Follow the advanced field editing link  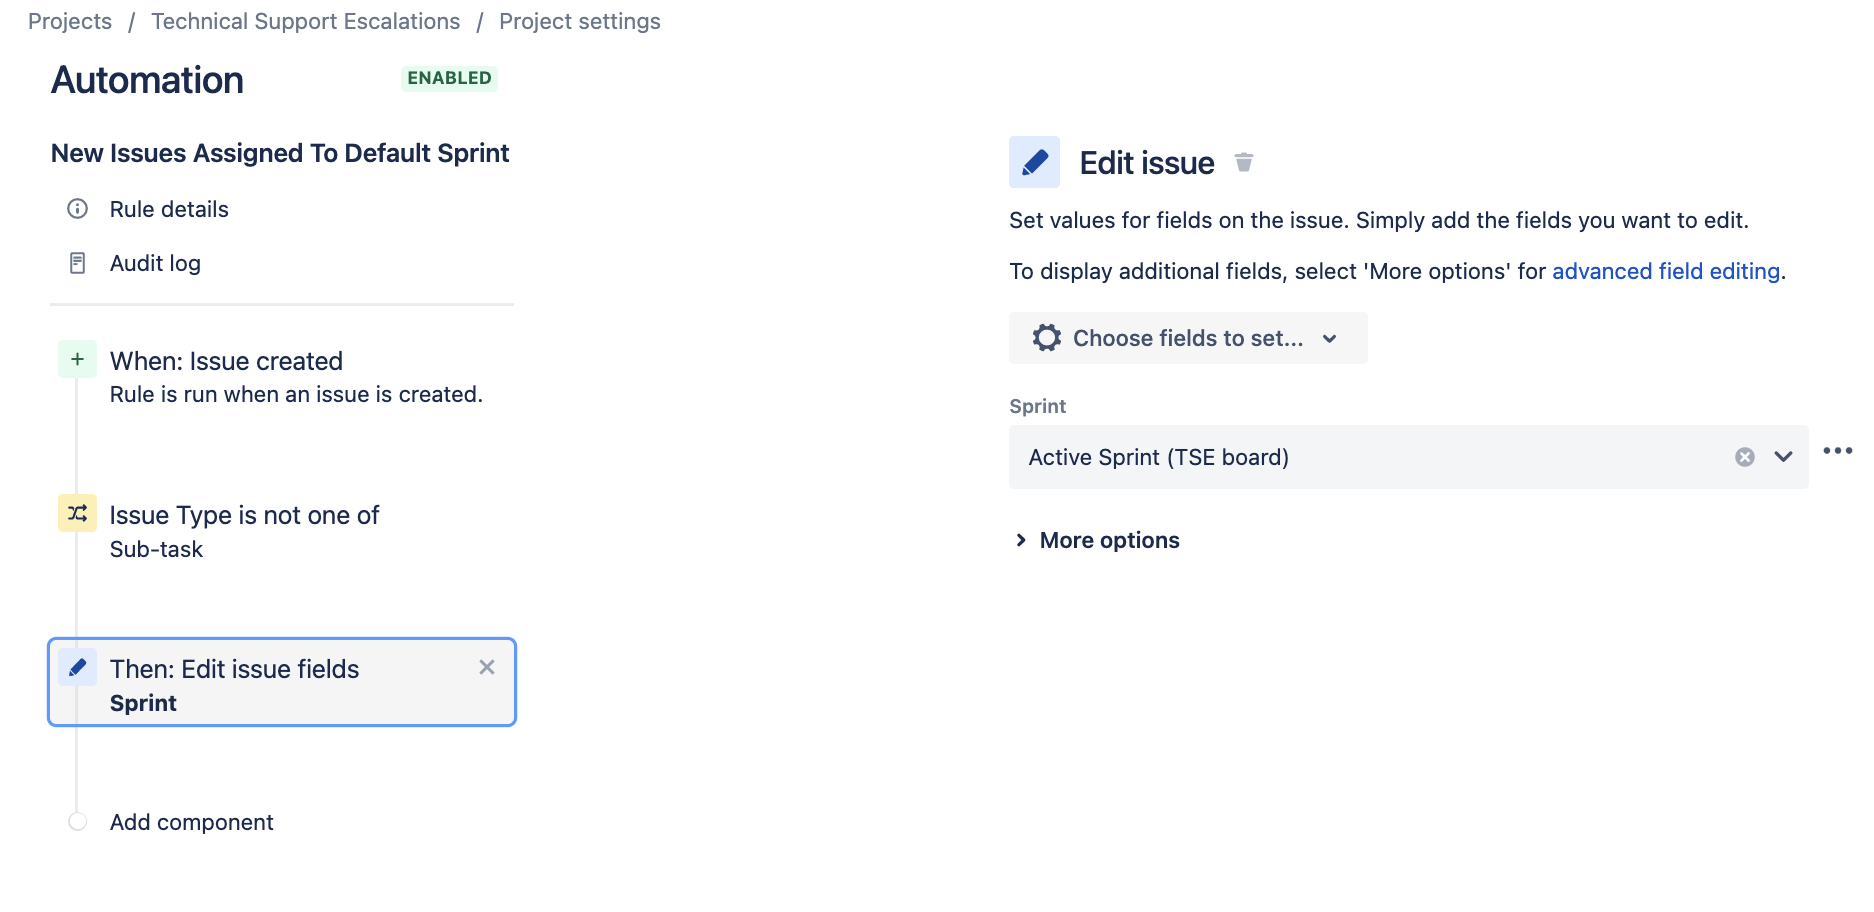(x=1665, y=270)
